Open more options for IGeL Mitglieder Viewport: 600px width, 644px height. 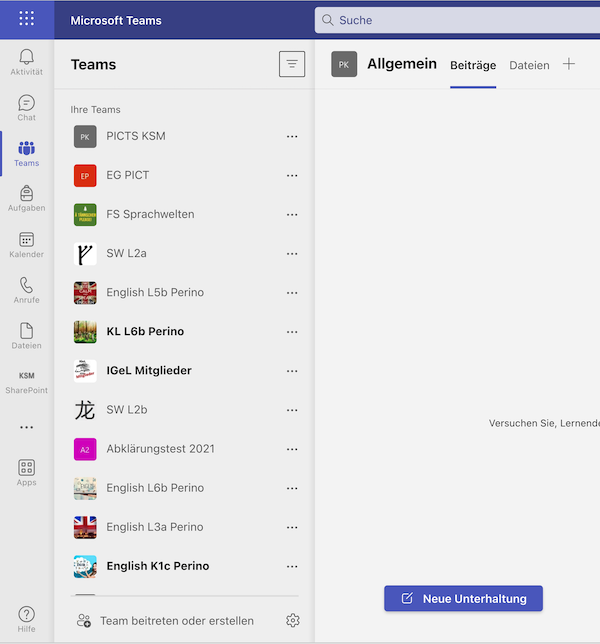(292, 371)
